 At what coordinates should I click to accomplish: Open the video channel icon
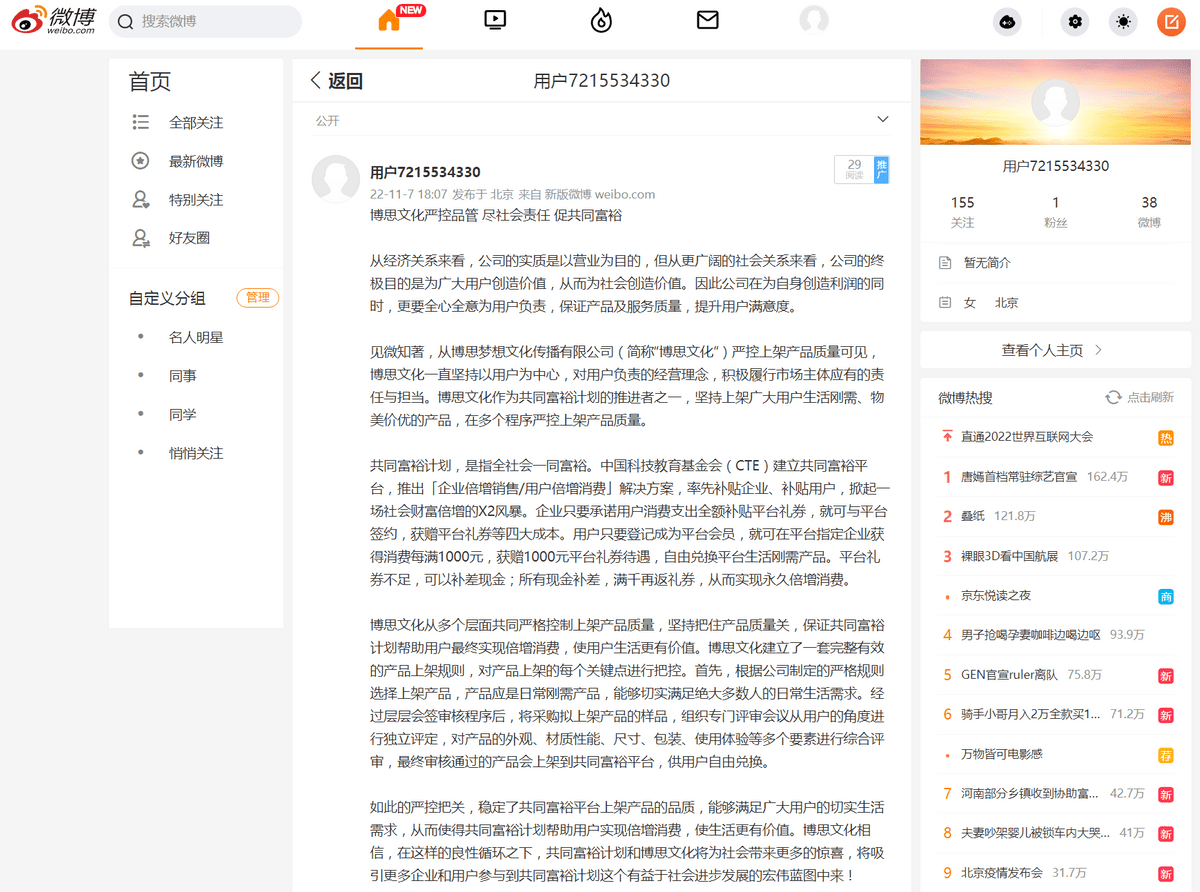tap(494, 20)
